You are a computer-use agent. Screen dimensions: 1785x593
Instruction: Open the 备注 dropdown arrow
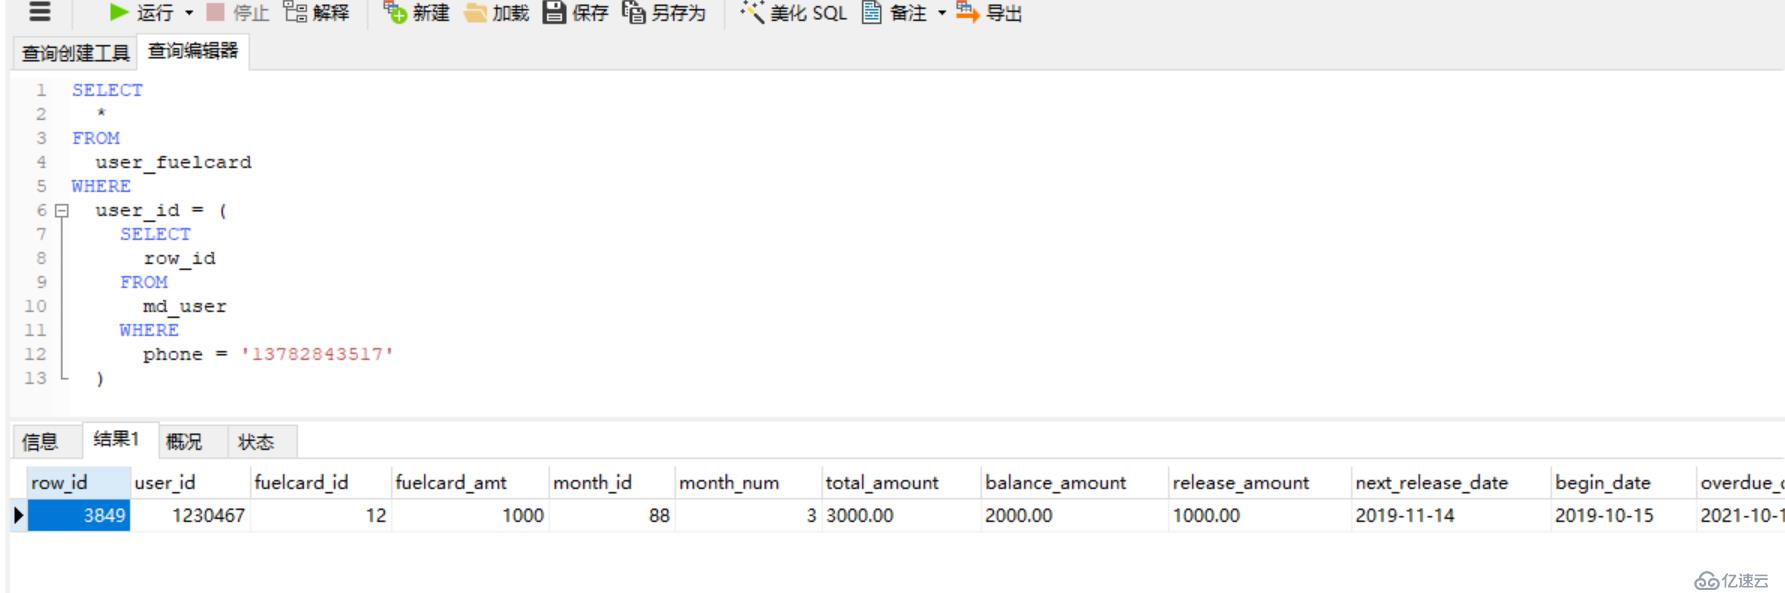click(x=941, y=13)
